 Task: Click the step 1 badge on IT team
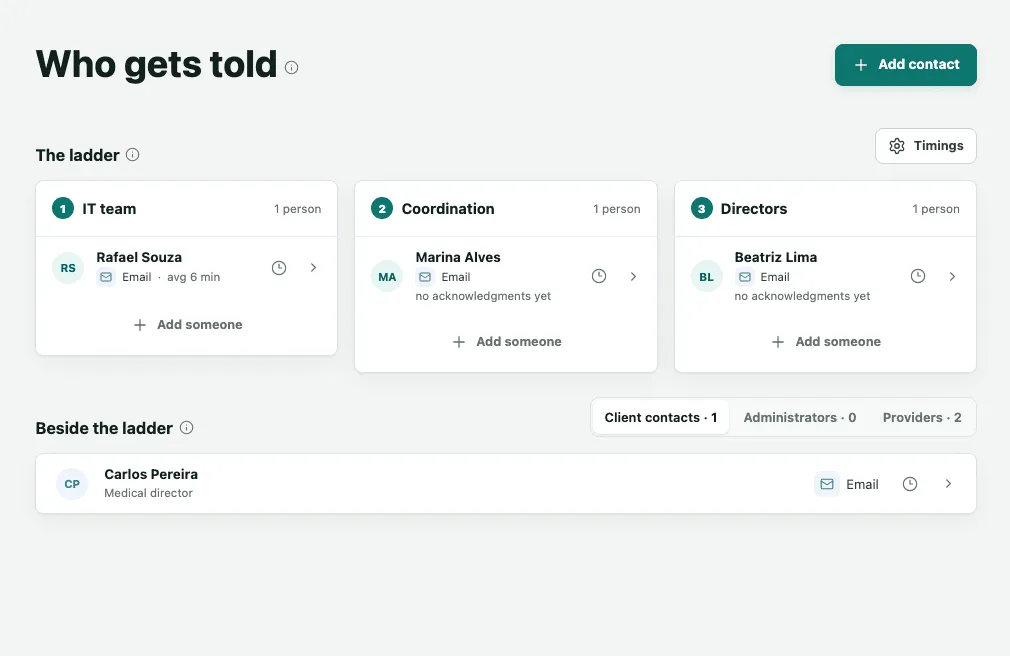62,209
